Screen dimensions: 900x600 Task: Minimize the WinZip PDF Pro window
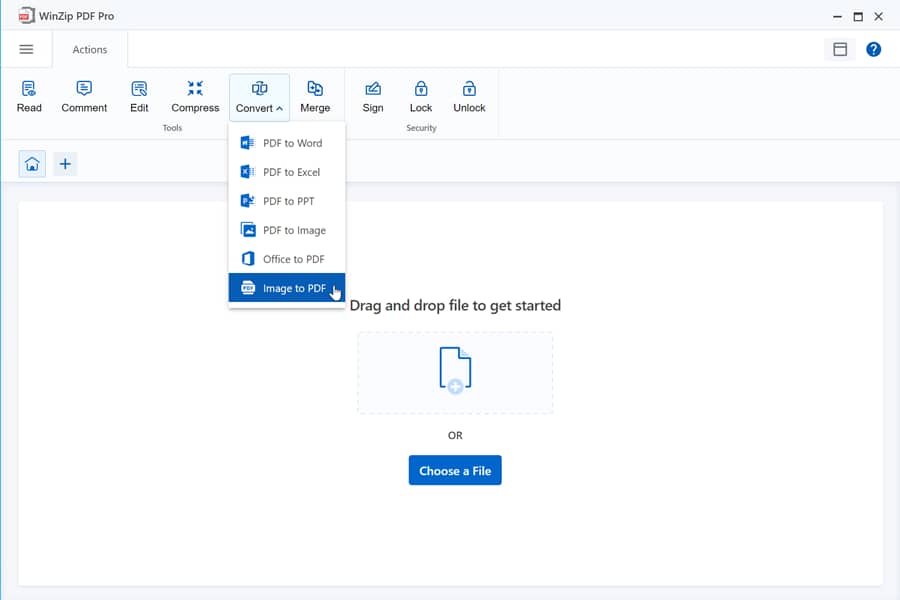[837, 17]
